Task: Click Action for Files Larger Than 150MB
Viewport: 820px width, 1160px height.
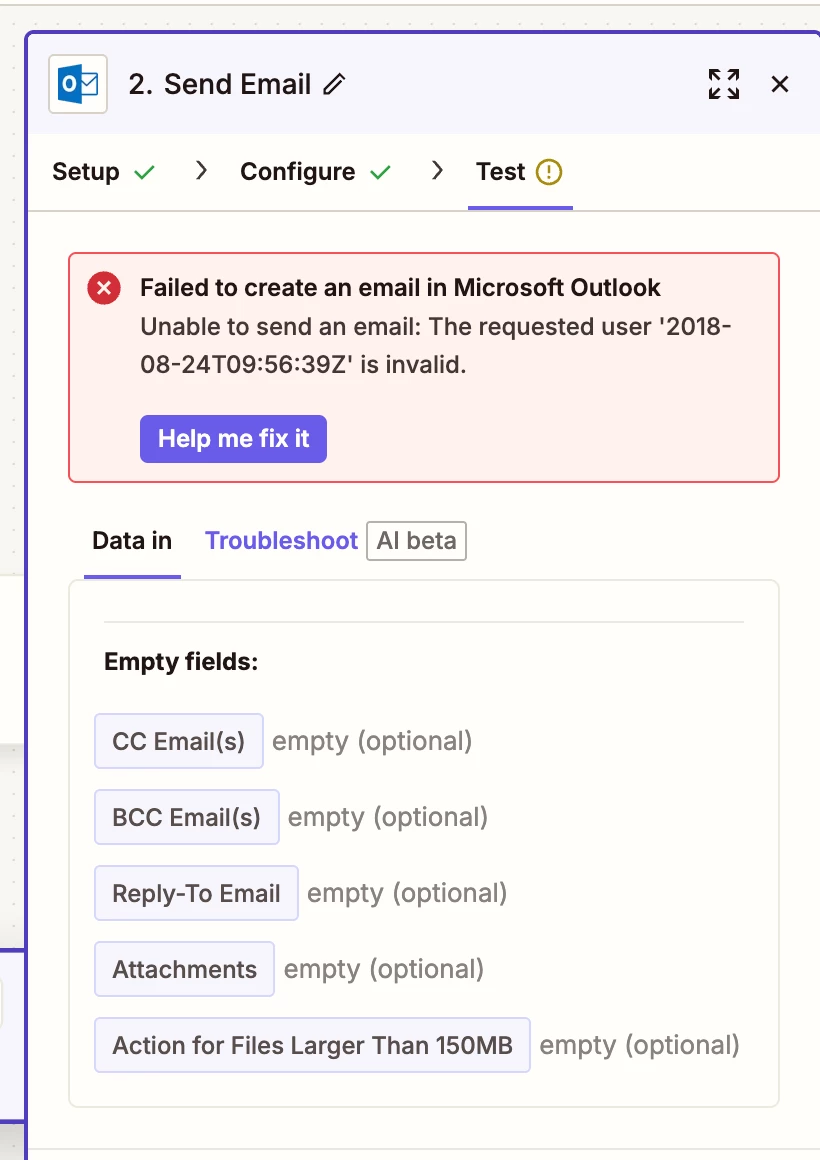Action: coord(312,1045)
